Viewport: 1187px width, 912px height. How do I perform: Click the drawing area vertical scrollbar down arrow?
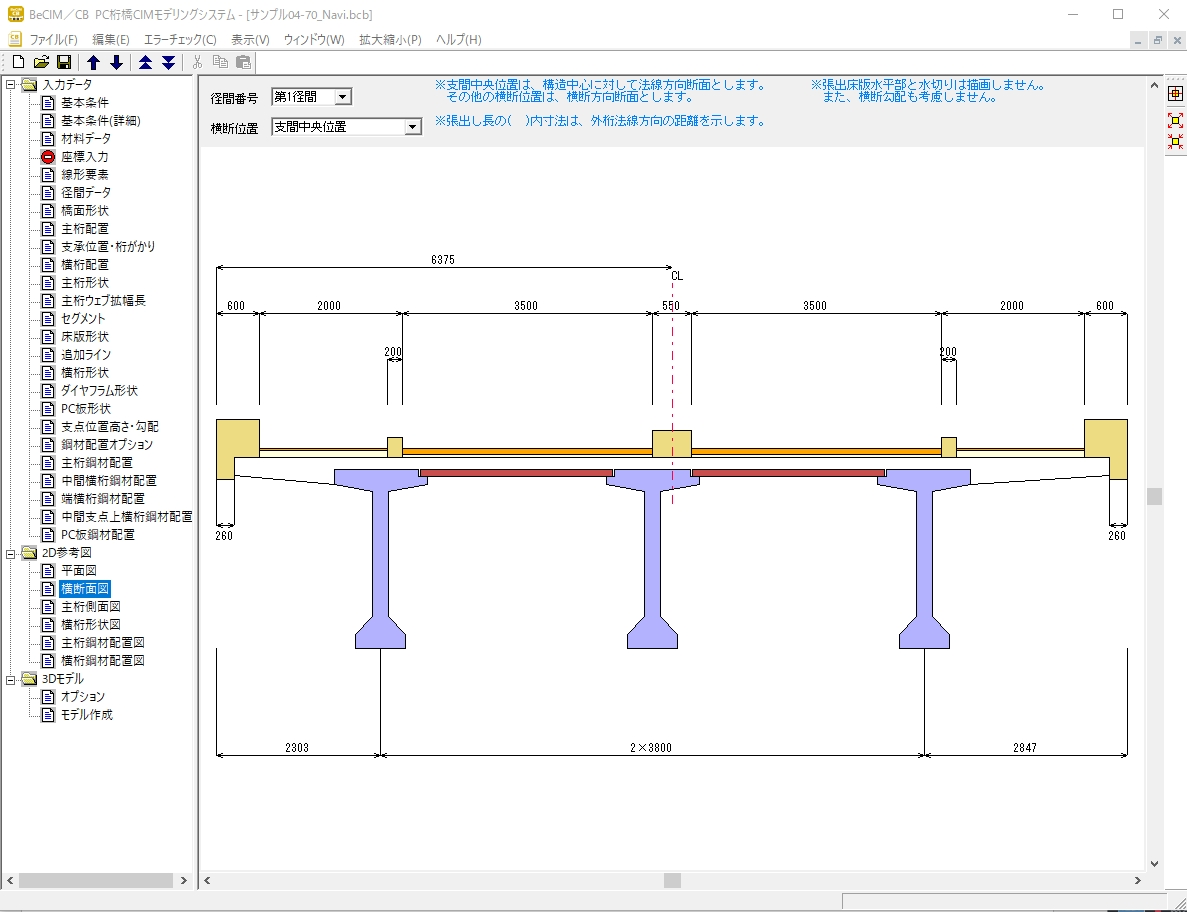1155,863
